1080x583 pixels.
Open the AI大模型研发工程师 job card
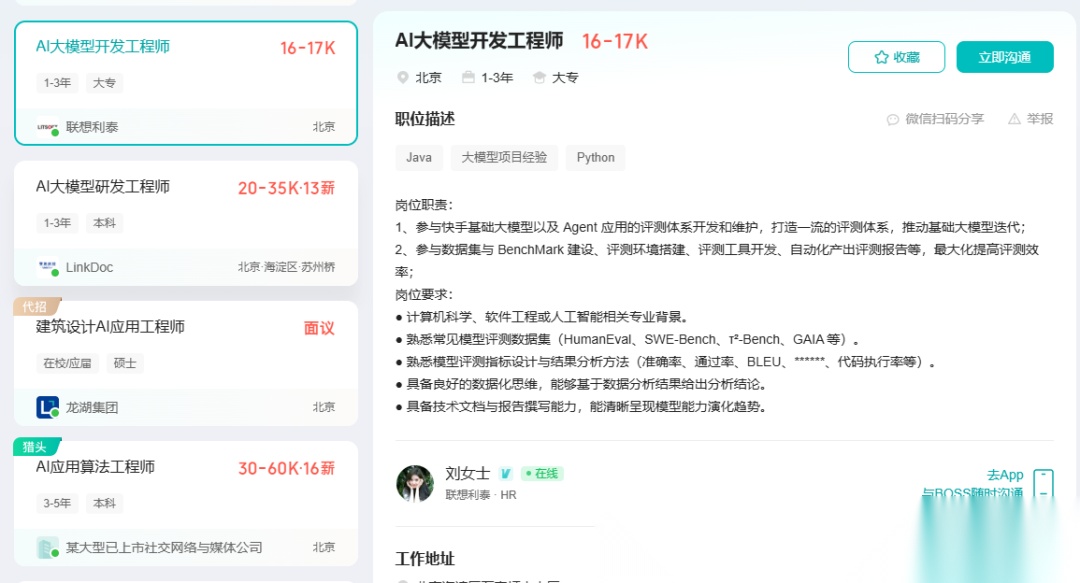pyautogui.click(x=186, y=223)
